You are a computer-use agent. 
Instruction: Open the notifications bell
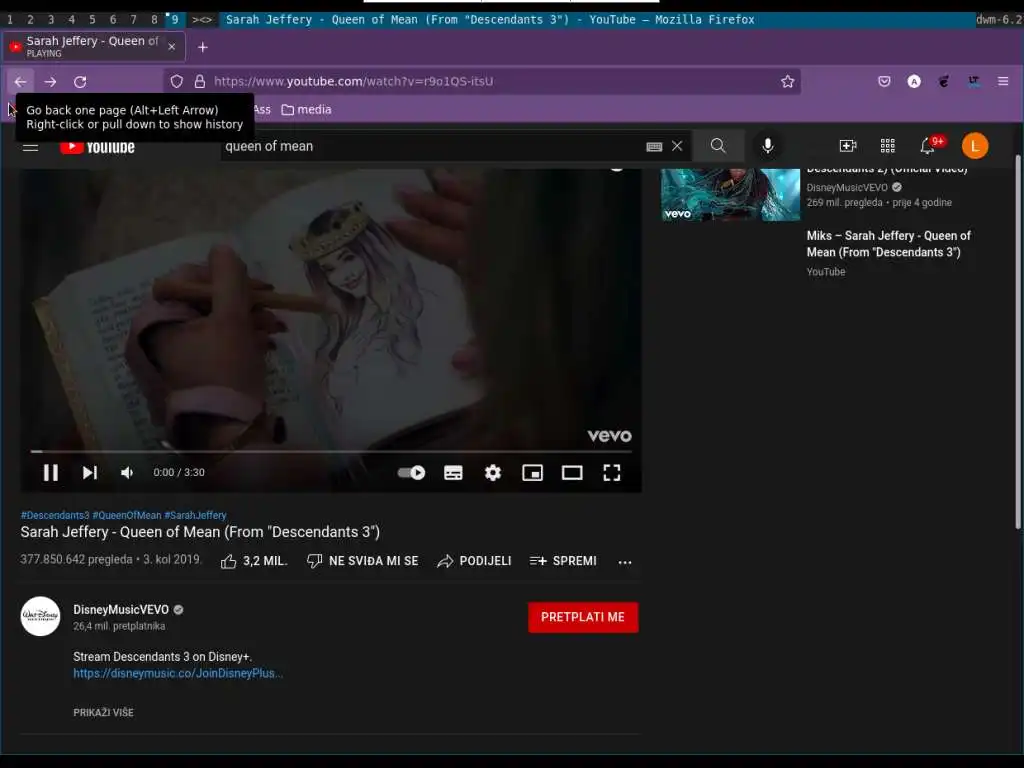pyautogui.click(x=927, y=146)
